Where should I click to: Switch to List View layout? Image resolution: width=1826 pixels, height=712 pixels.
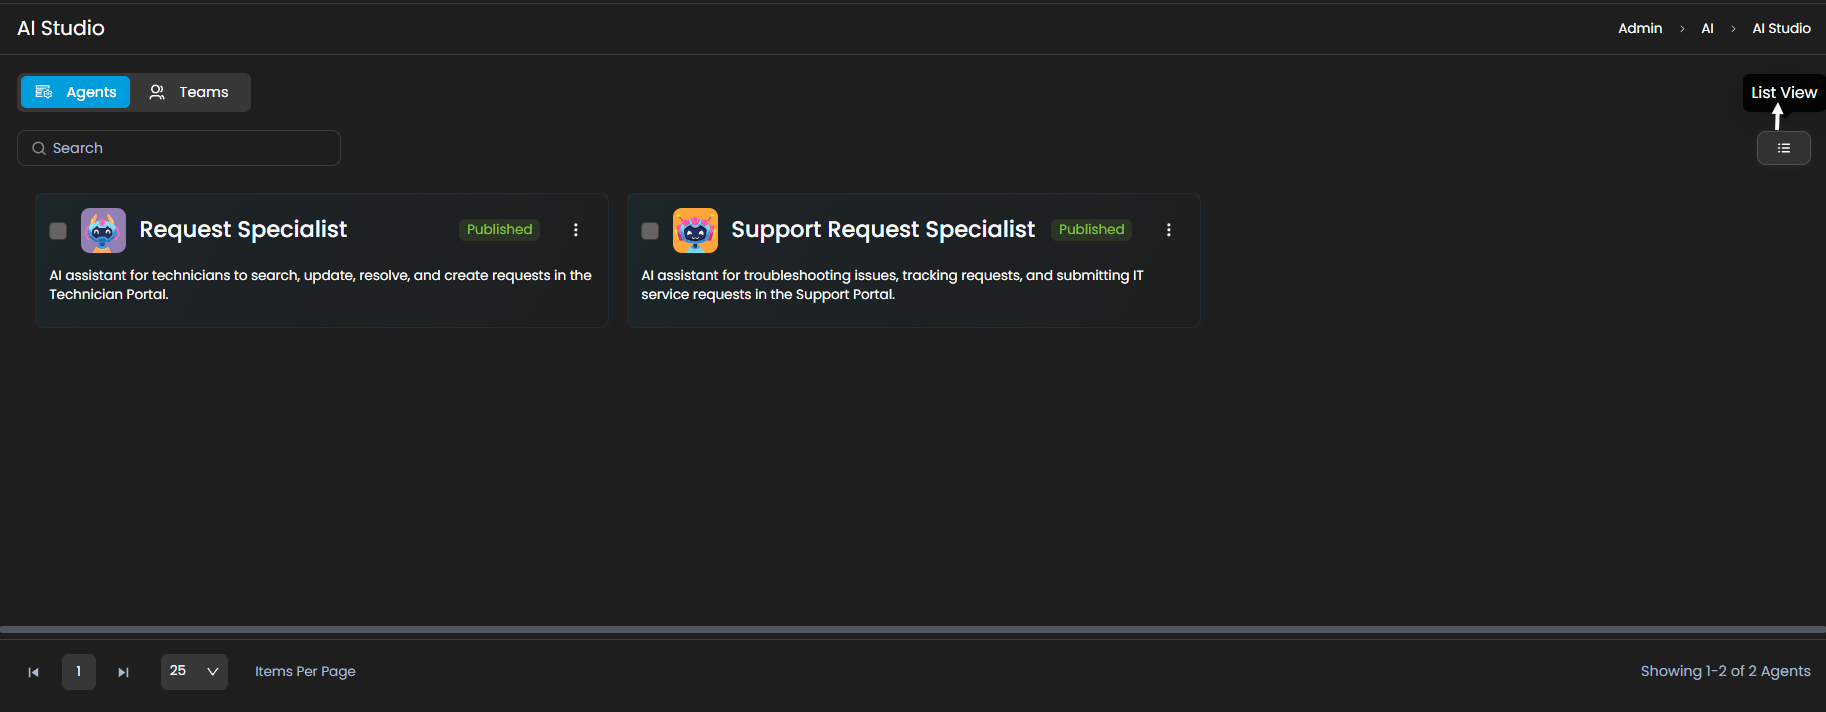[x=1783, y=148]
